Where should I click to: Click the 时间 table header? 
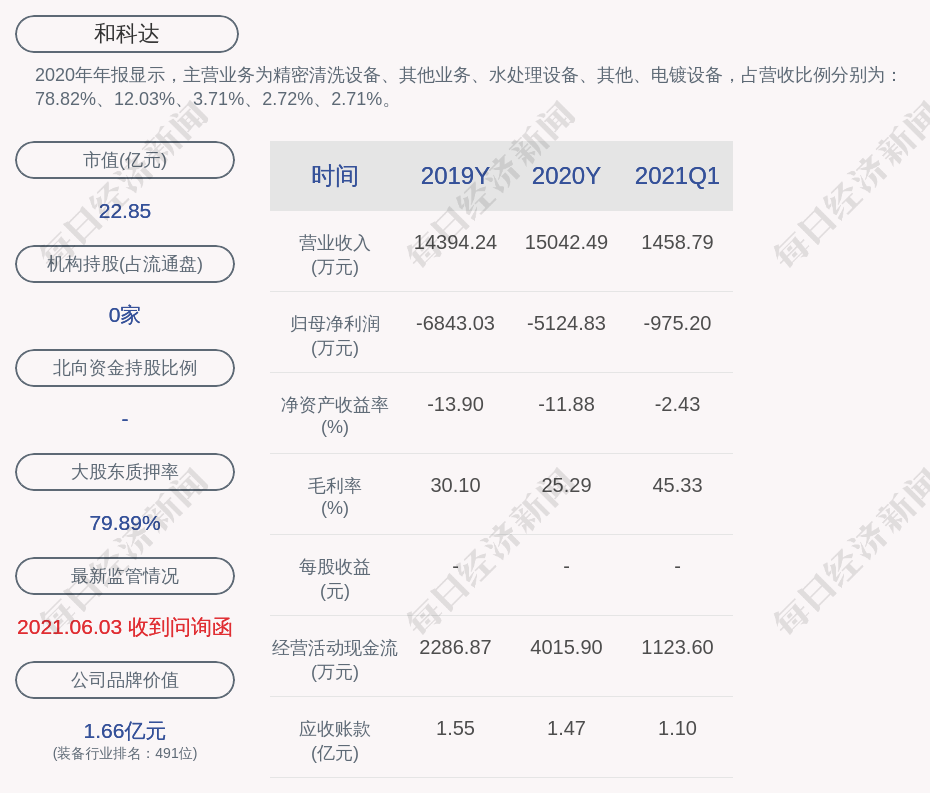[335, 176]
